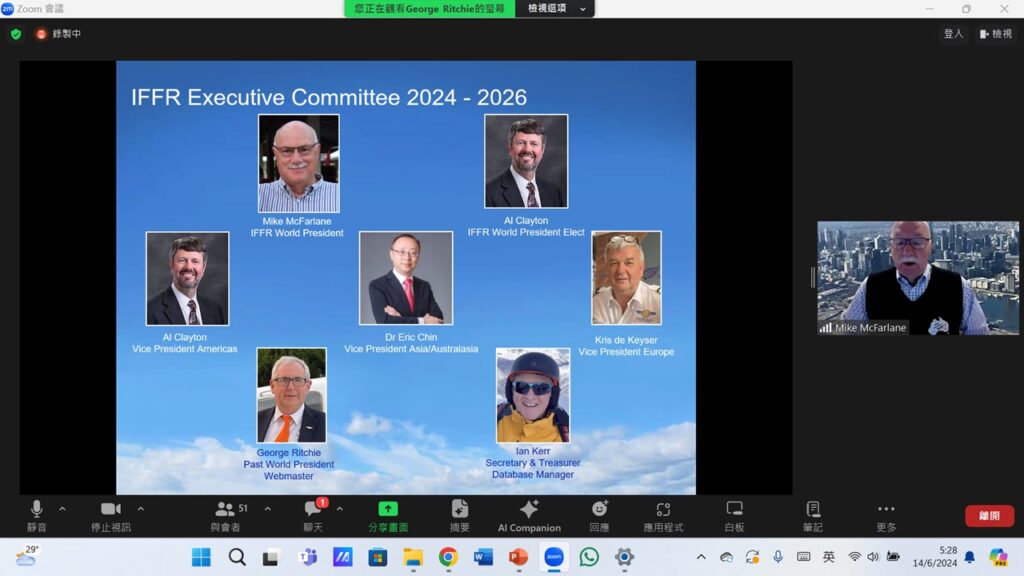Open the Zoom apps panel

[x=663, y=515]
